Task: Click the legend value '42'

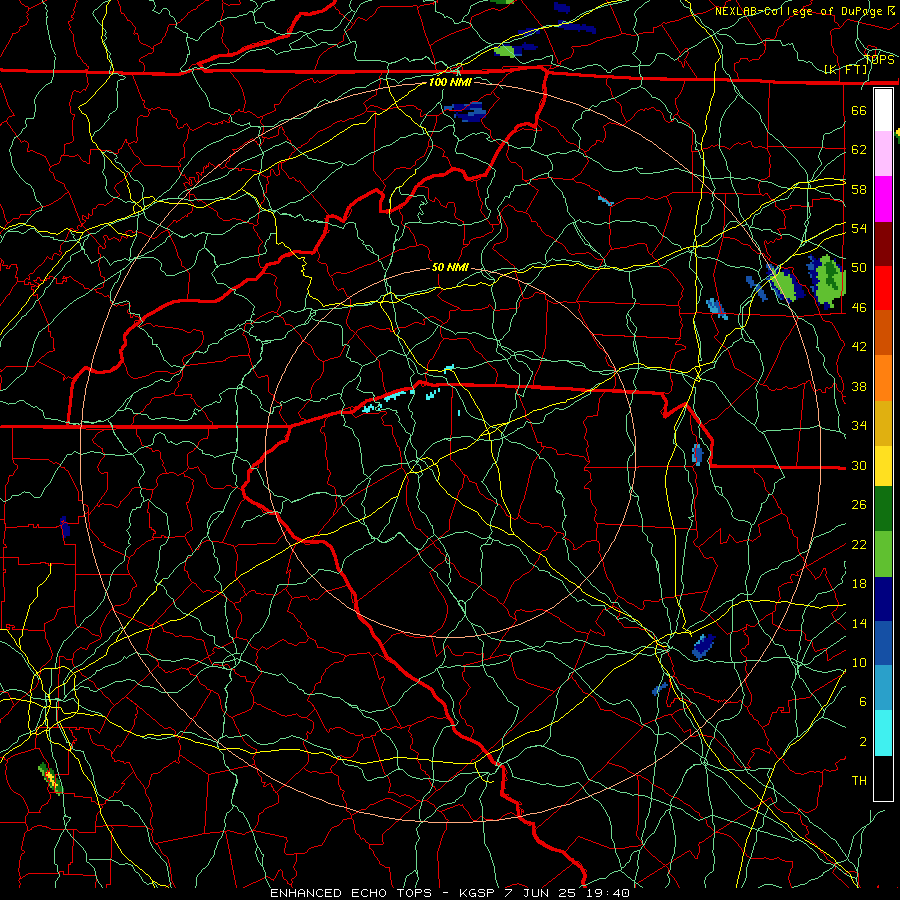Action: (859, 347)
